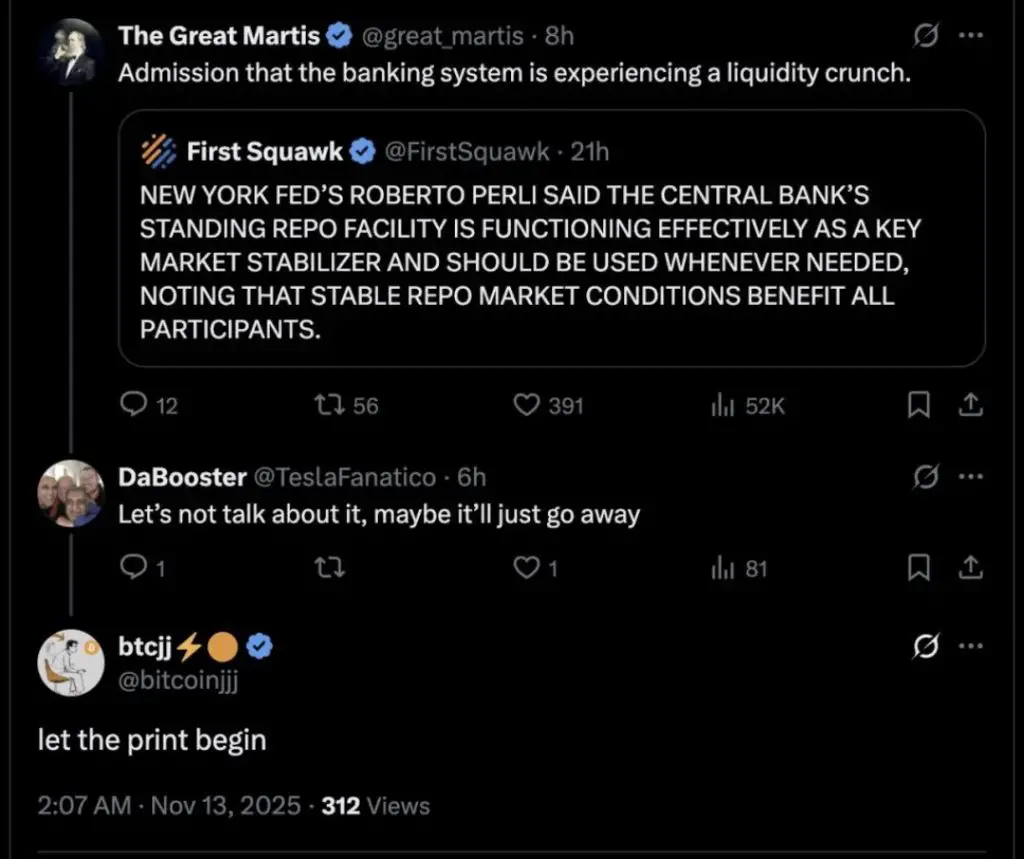1024x859 pixels.
Task: Repost DaBooster's reply
Action: [327, 568]
